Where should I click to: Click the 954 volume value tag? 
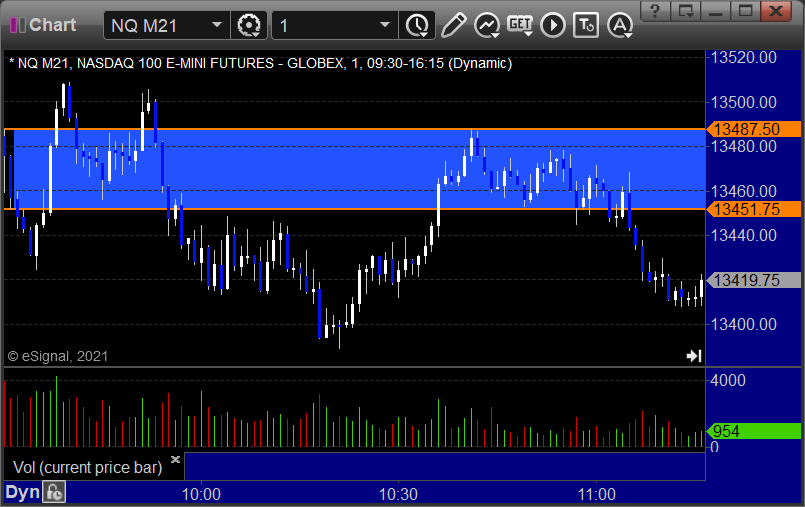tap(754, 431)
